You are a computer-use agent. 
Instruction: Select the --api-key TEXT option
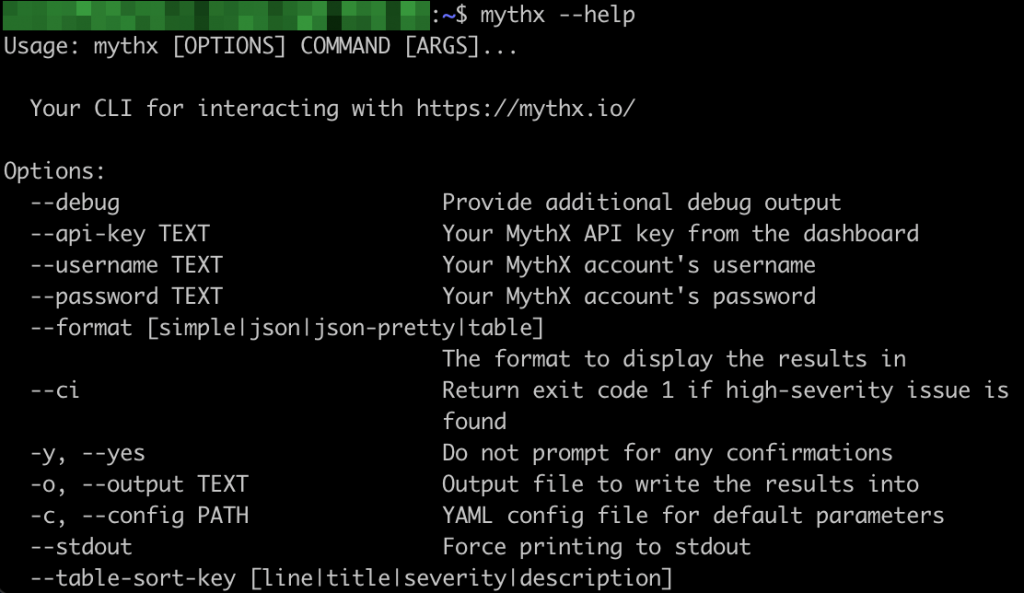tap(120, 234)
